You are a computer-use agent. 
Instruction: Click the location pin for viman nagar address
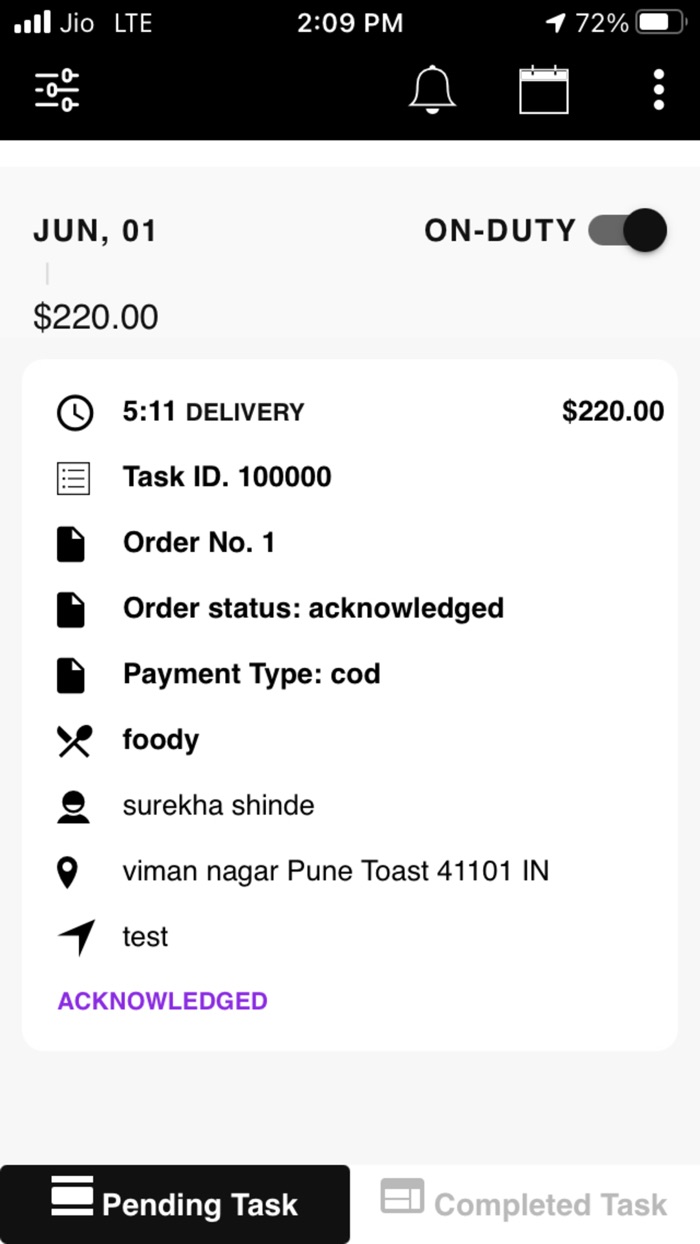coord(70,870)
